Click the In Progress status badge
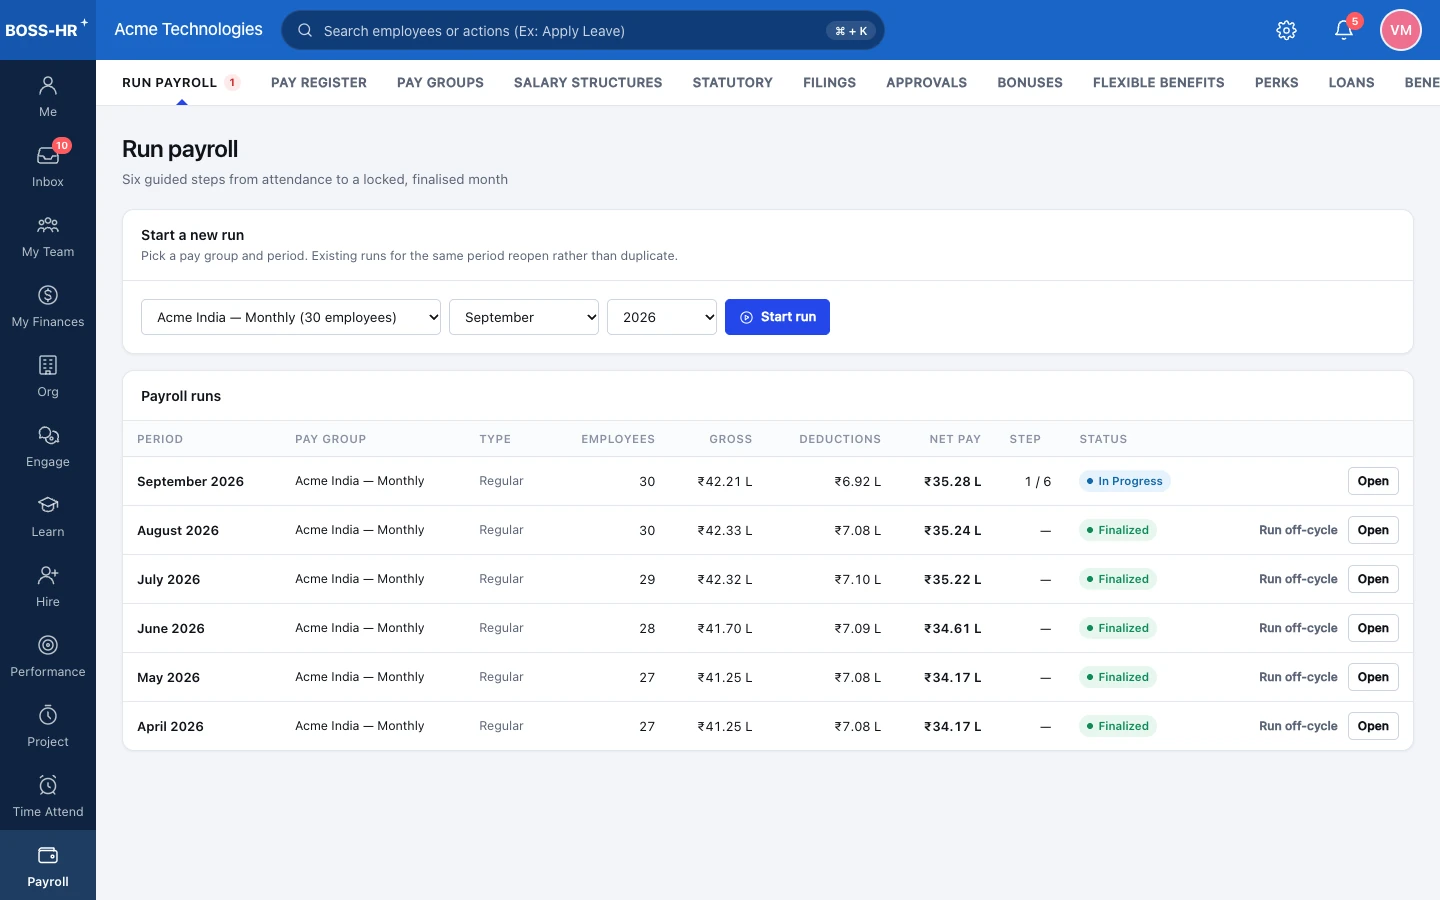This screenshot has width=1440, height=900. [x=1125, y=481]
